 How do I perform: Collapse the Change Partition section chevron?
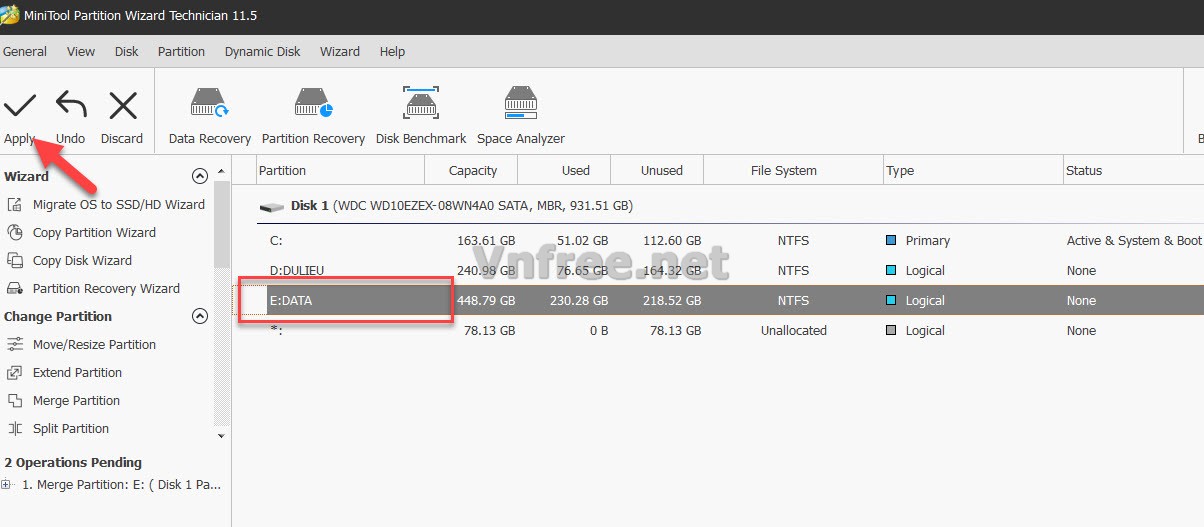[199, 317]
